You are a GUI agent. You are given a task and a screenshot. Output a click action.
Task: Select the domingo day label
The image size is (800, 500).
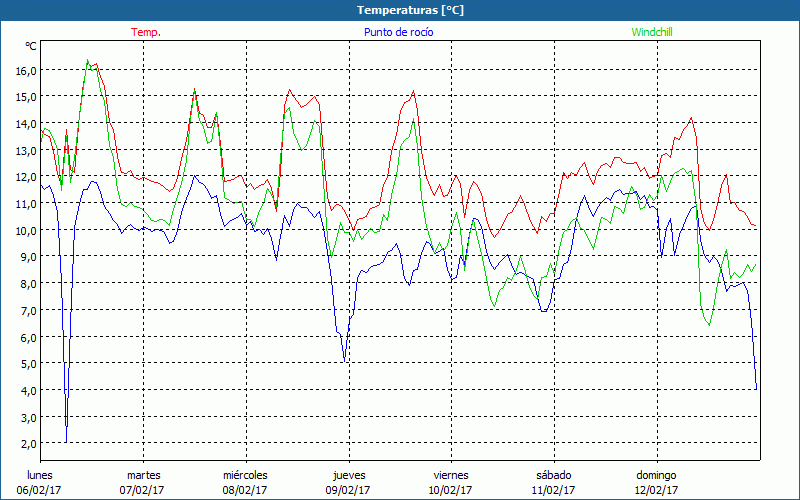656,474
